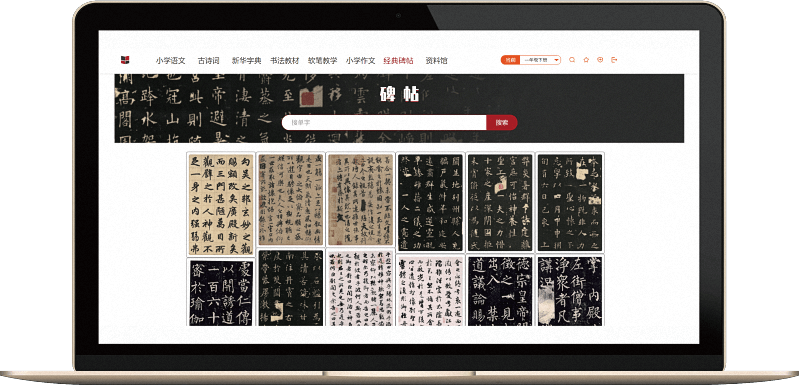Open the first beige calligraphy rubbing thumbnail
The width and height of the screenshot is (800, 385).
[221, 204]
